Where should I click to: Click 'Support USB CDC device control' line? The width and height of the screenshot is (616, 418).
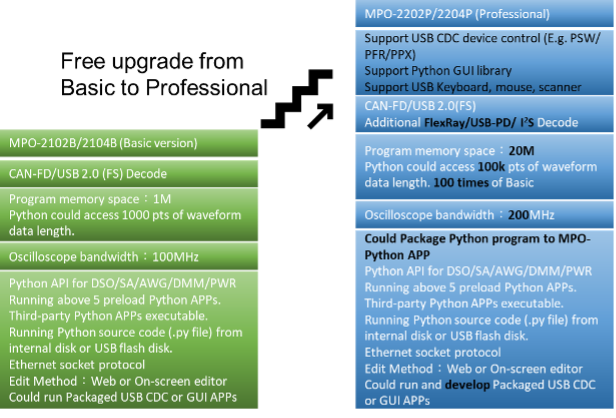point(482,38)
